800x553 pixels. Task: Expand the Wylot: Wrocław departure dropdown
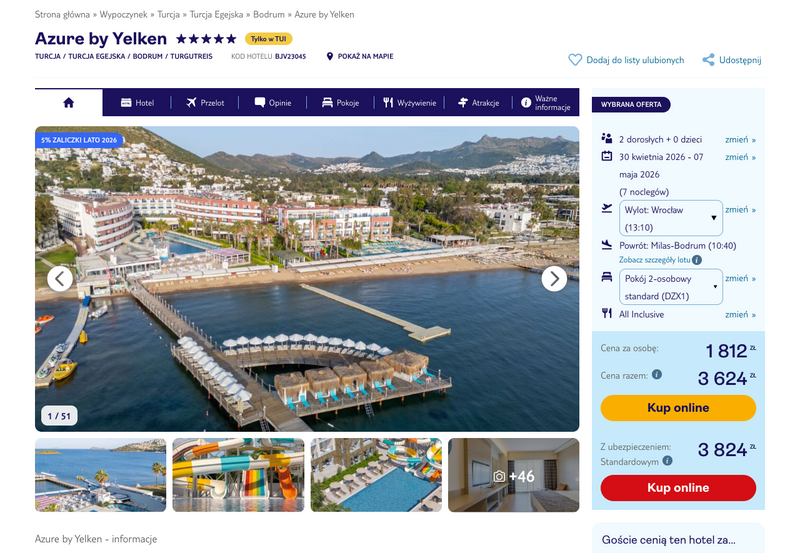(x=670, y=218)
